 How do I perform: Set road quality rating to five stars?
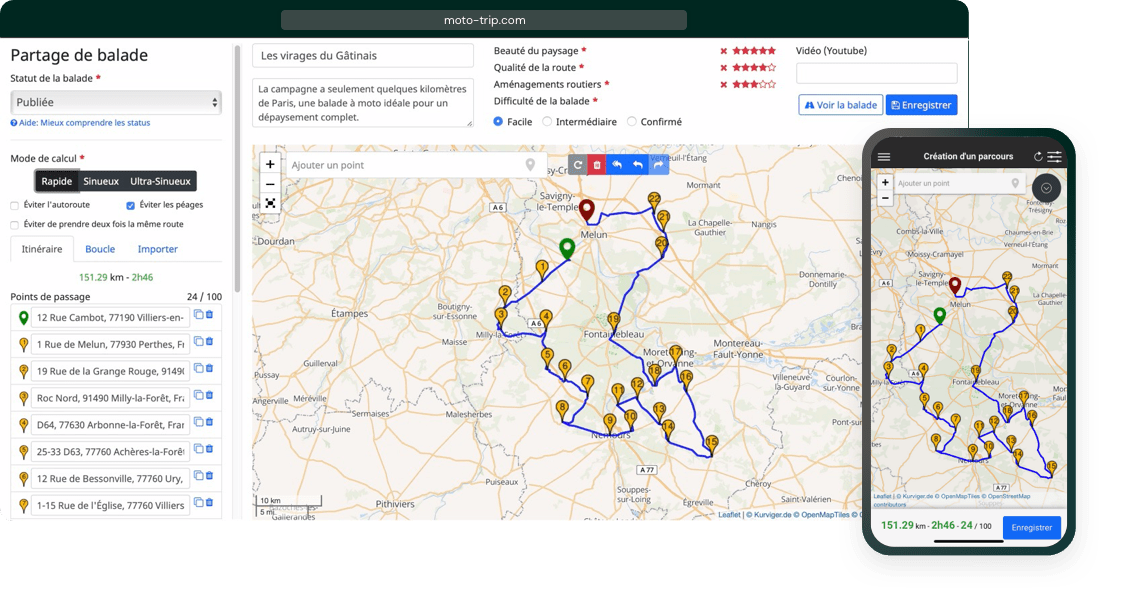(771, 68)
